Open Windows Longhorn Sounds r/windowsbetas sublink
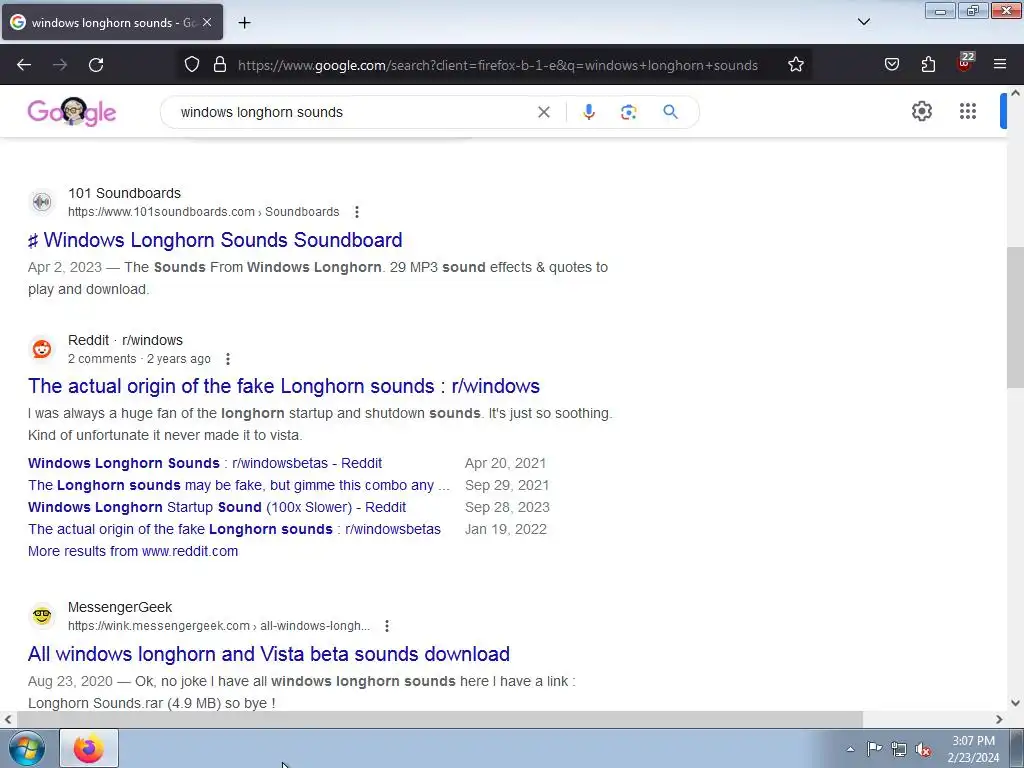 coord(205,464)
